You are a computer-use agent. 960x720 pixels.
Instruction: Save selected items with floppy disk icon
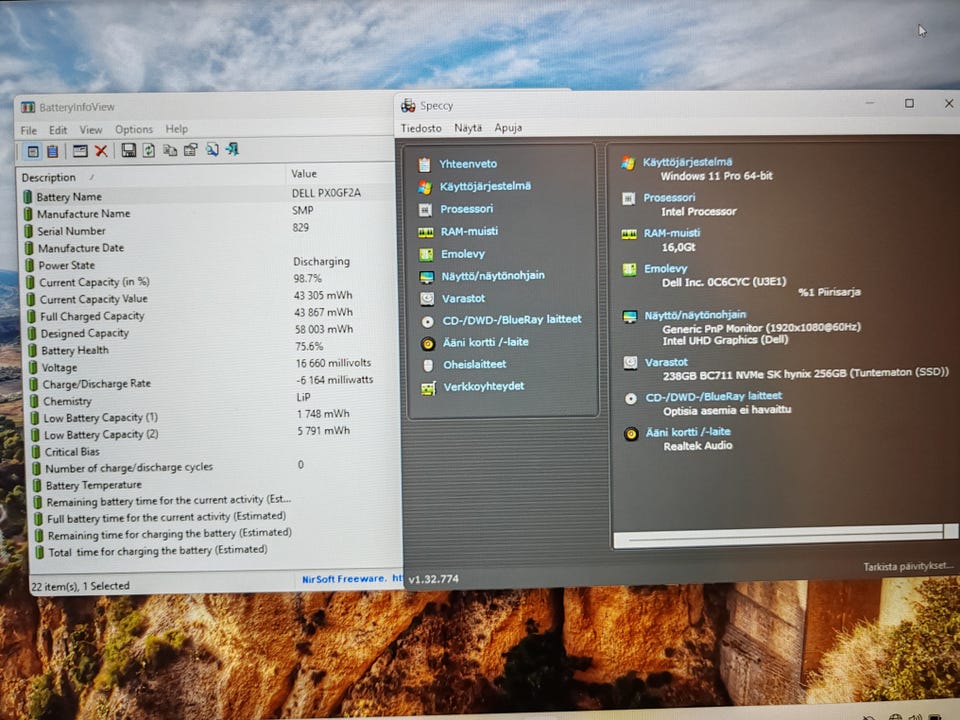point(129,150)
